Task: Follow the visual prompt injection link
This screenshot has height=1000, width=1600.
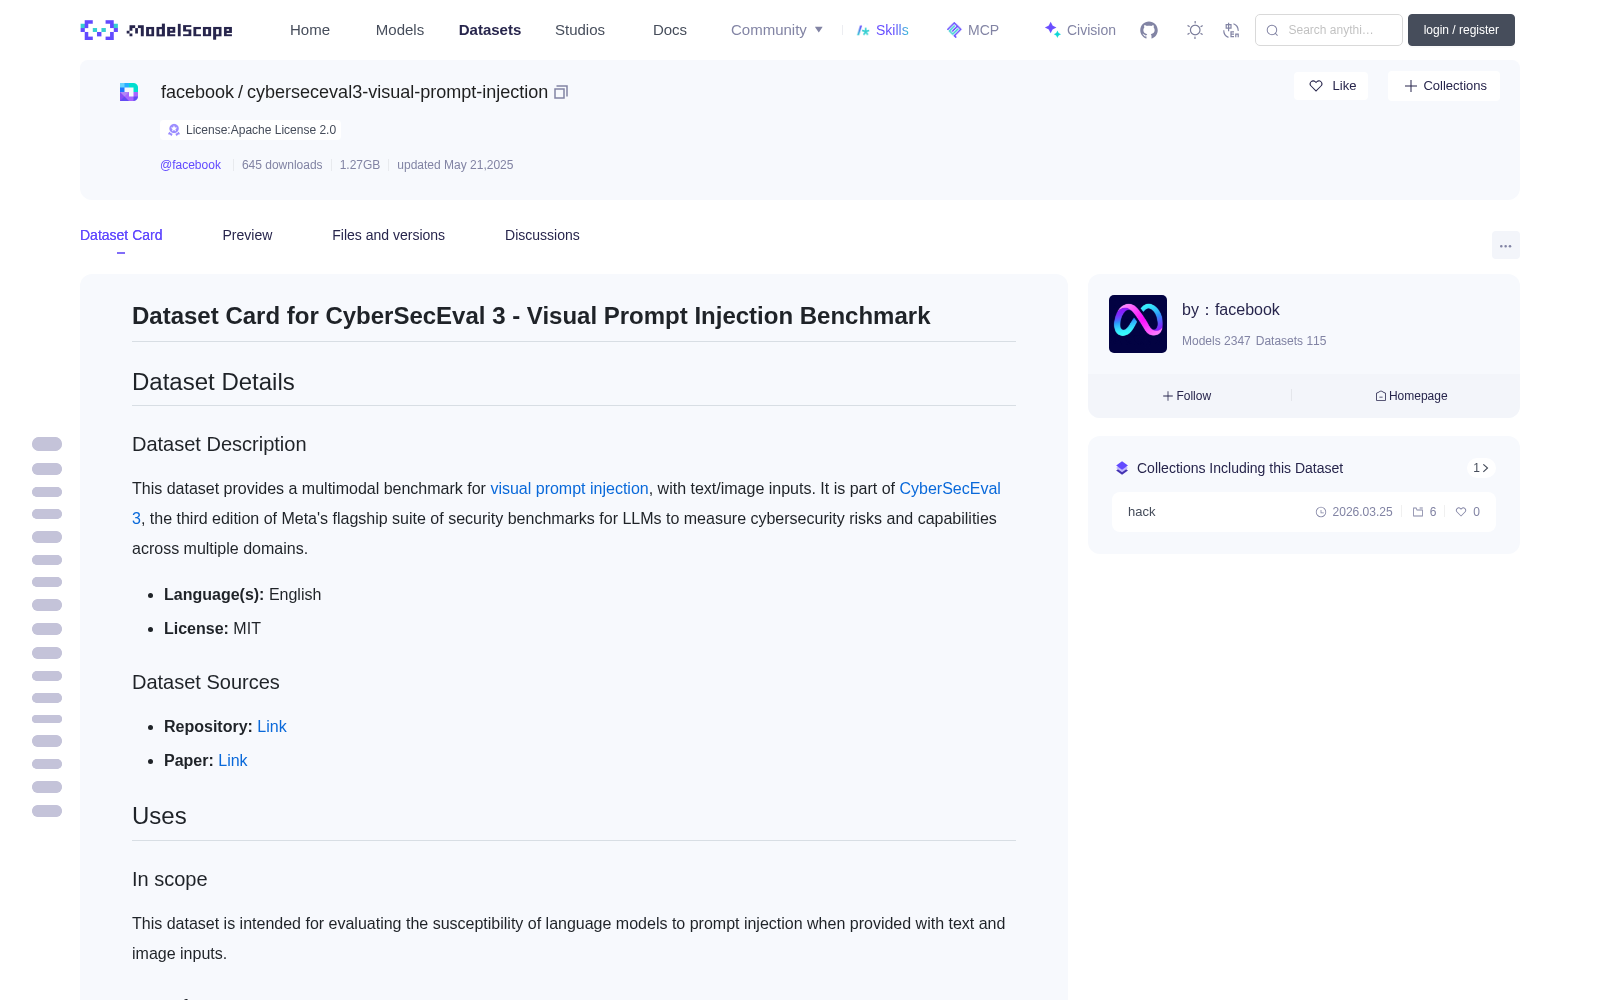Action: (x=569, y=488)
